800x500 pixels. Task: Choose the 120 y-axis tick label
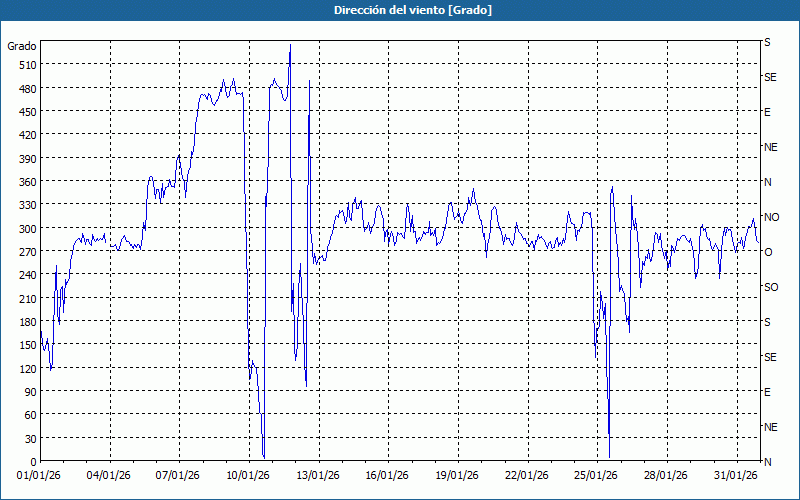pos(28,369)
